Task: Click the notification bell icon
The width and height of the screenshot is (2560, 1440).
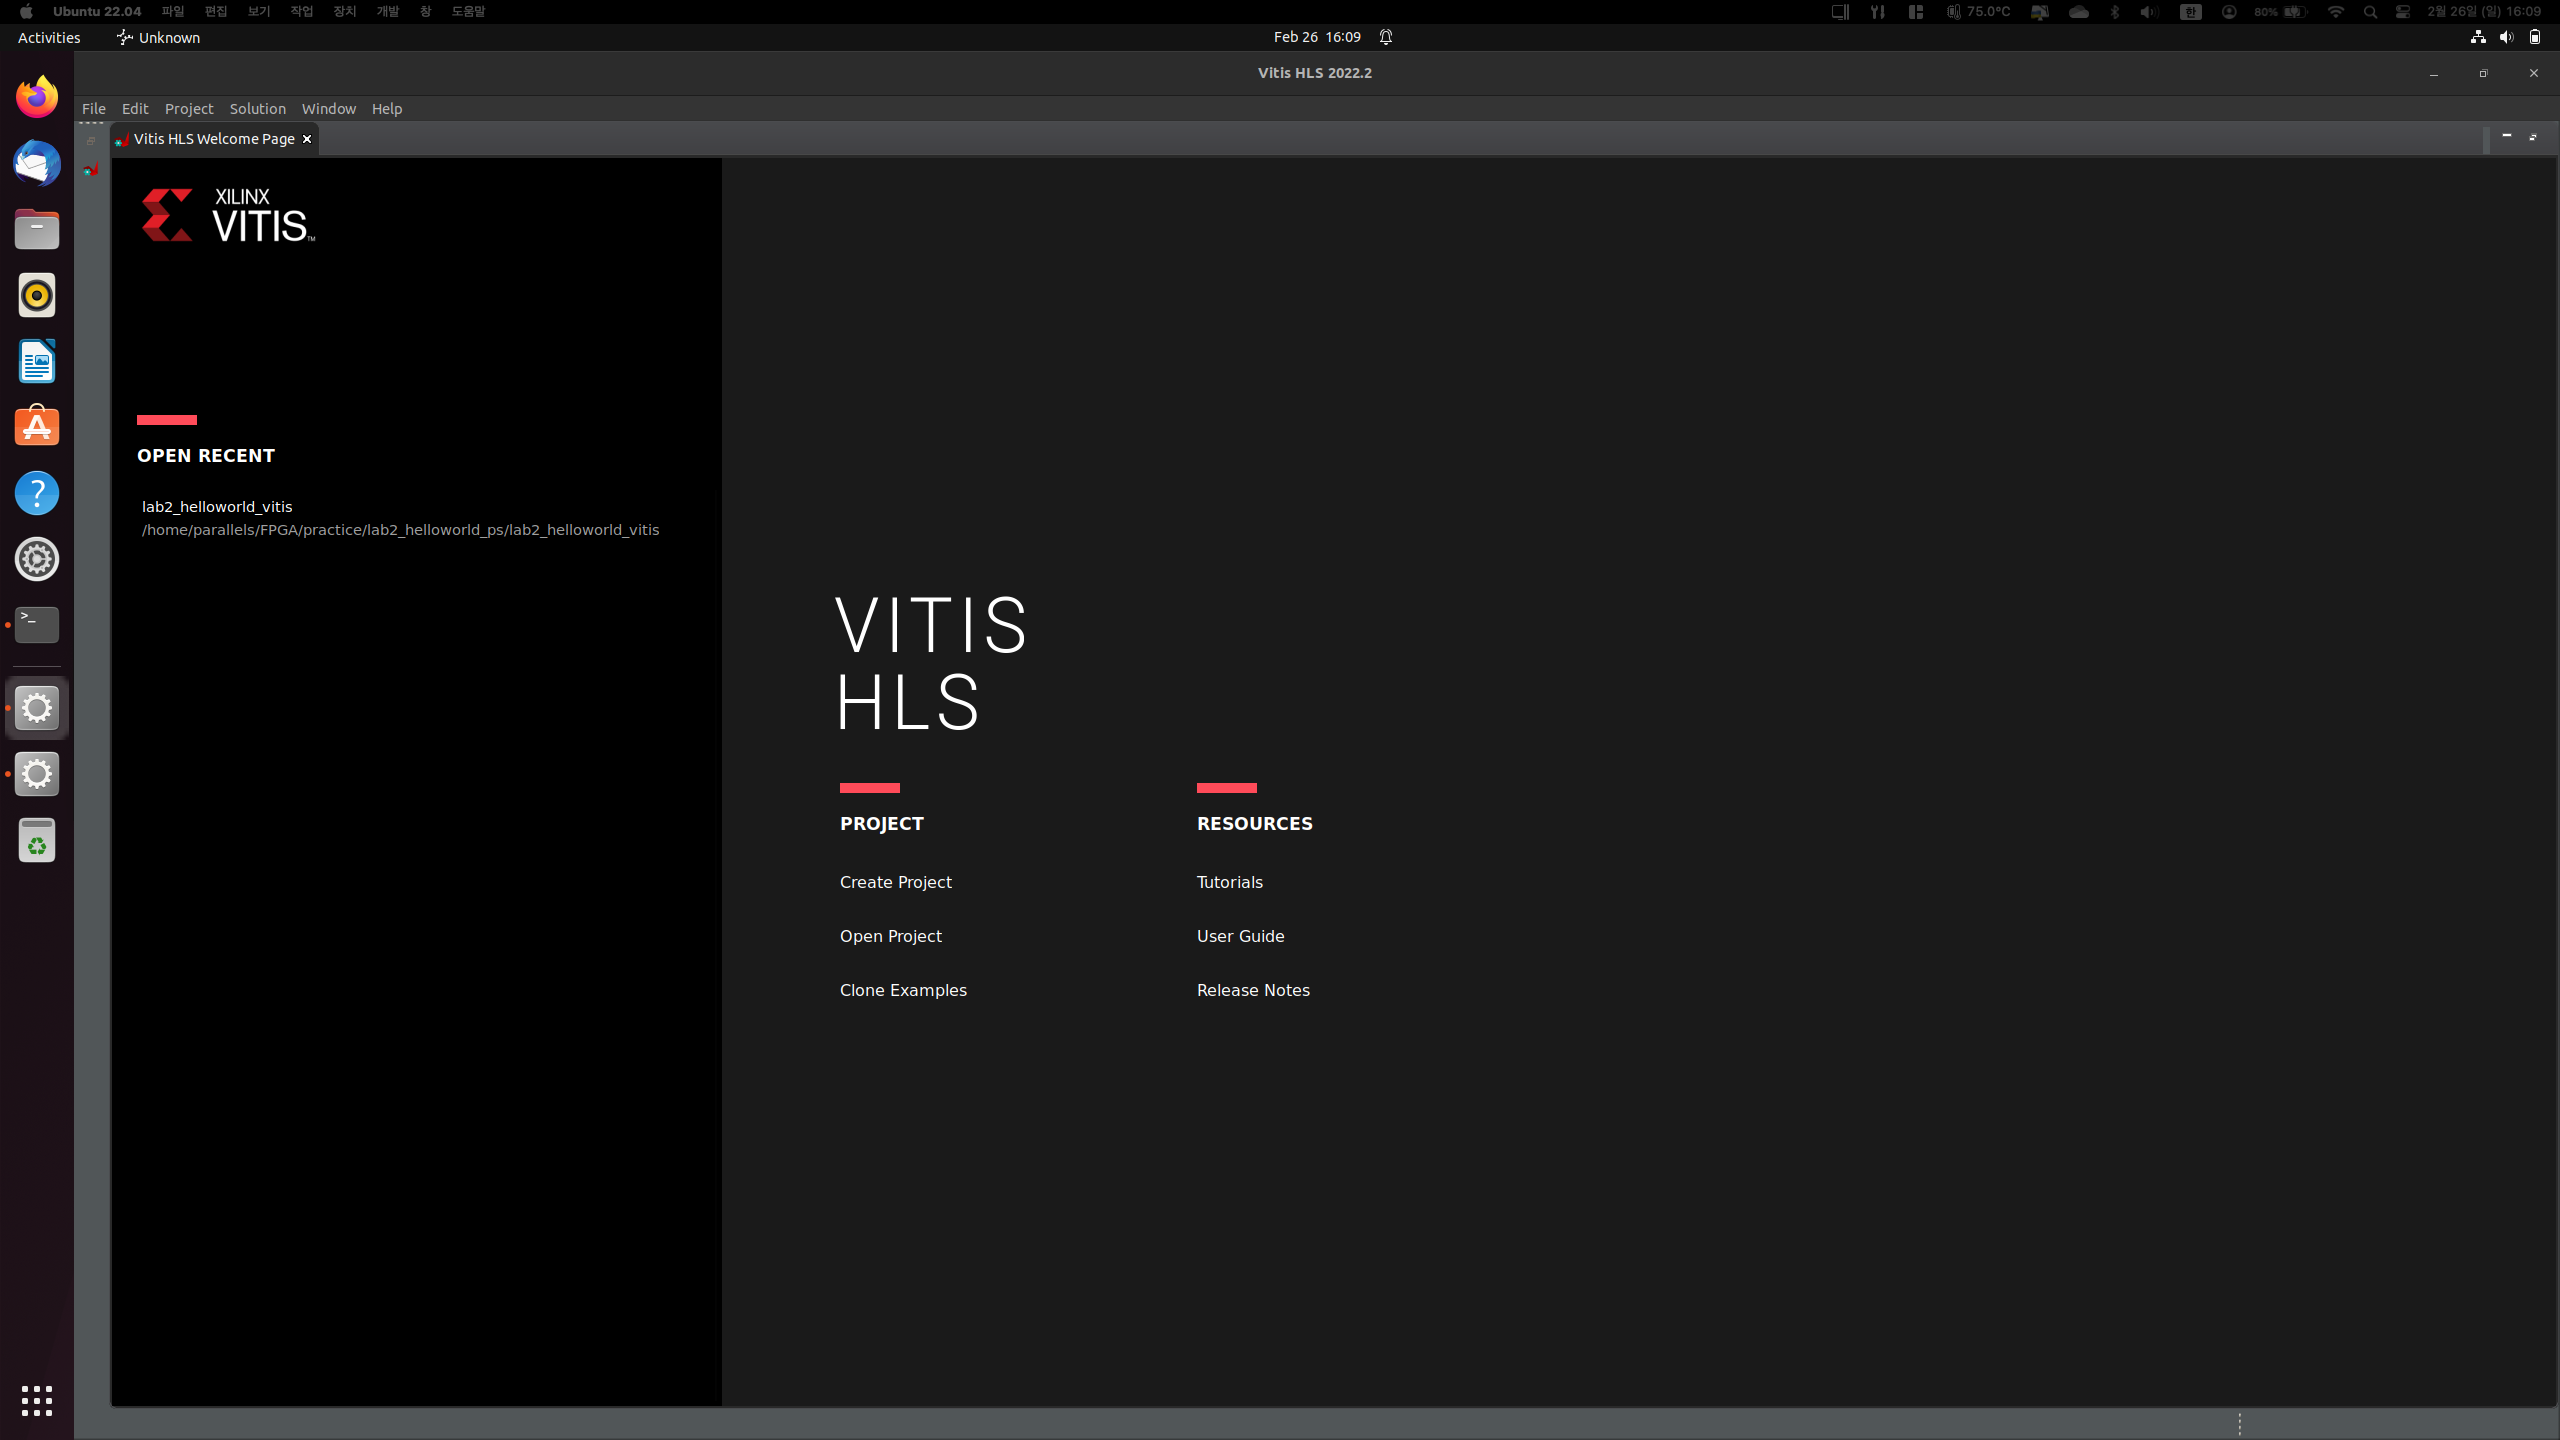Action: pyautogui.click(x=1386, y=37)
